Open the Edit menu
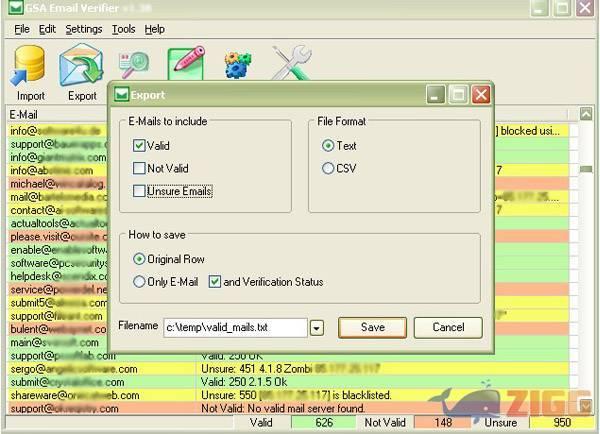The width and height of the screenshot is (600, 434). point(47,29)
